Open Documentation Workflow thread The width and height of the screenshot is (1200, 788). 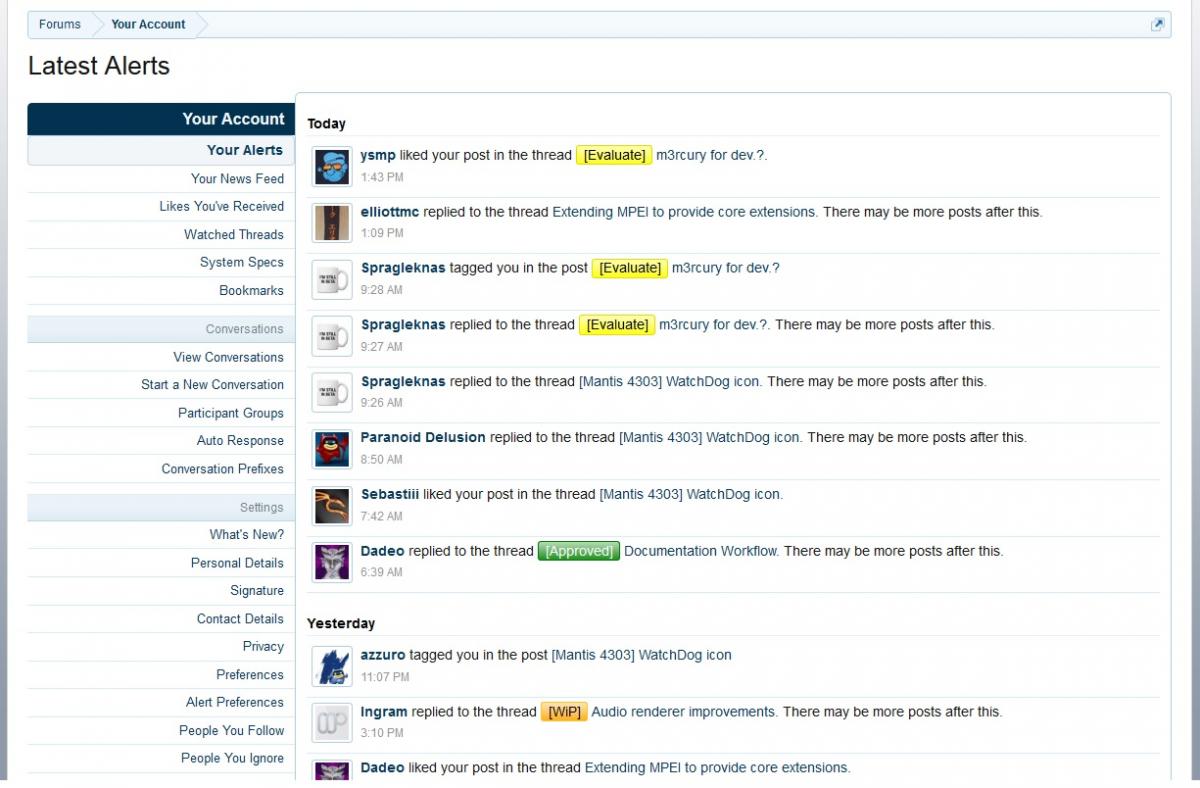700,551
